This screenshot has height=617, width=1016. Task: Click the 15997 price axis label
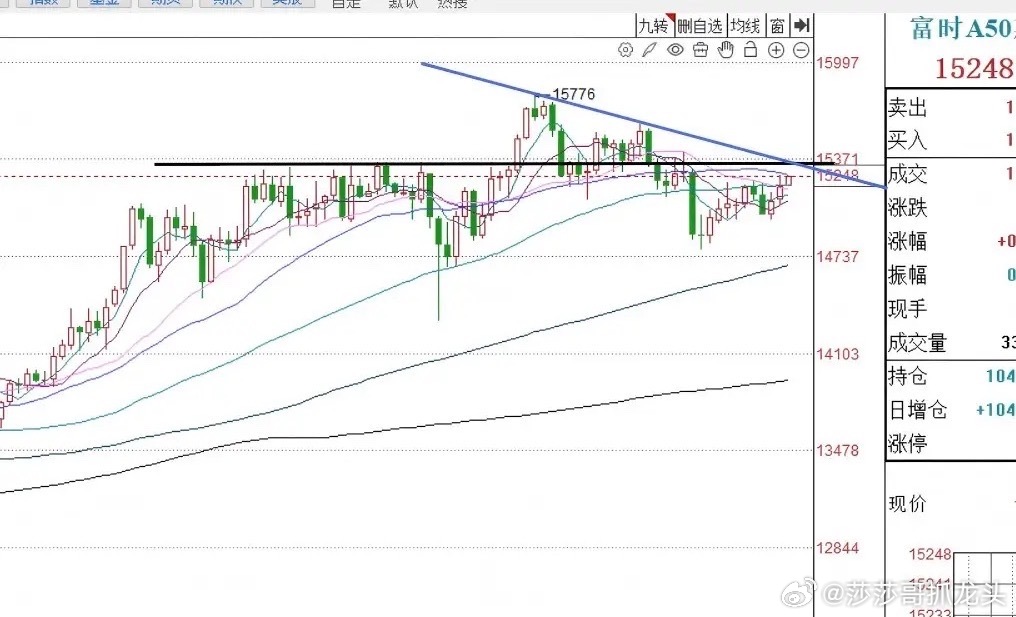click(x=838, y=63)
